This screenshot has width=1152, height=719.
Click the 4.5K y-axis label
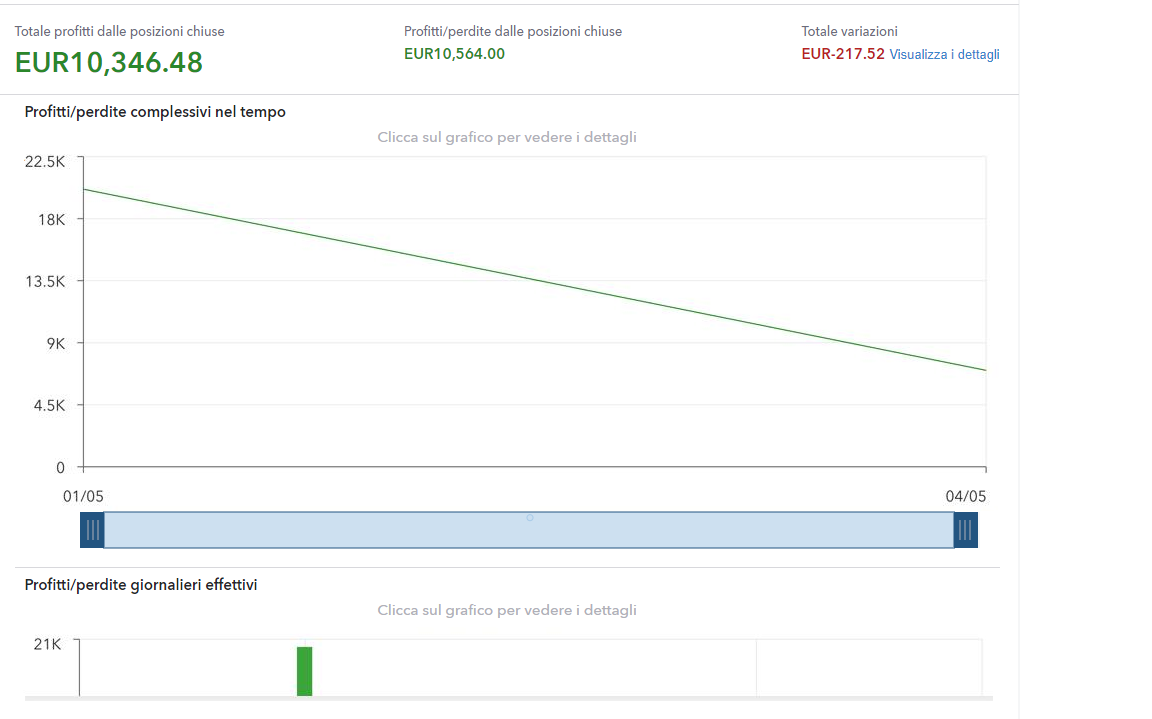[49, 405]
